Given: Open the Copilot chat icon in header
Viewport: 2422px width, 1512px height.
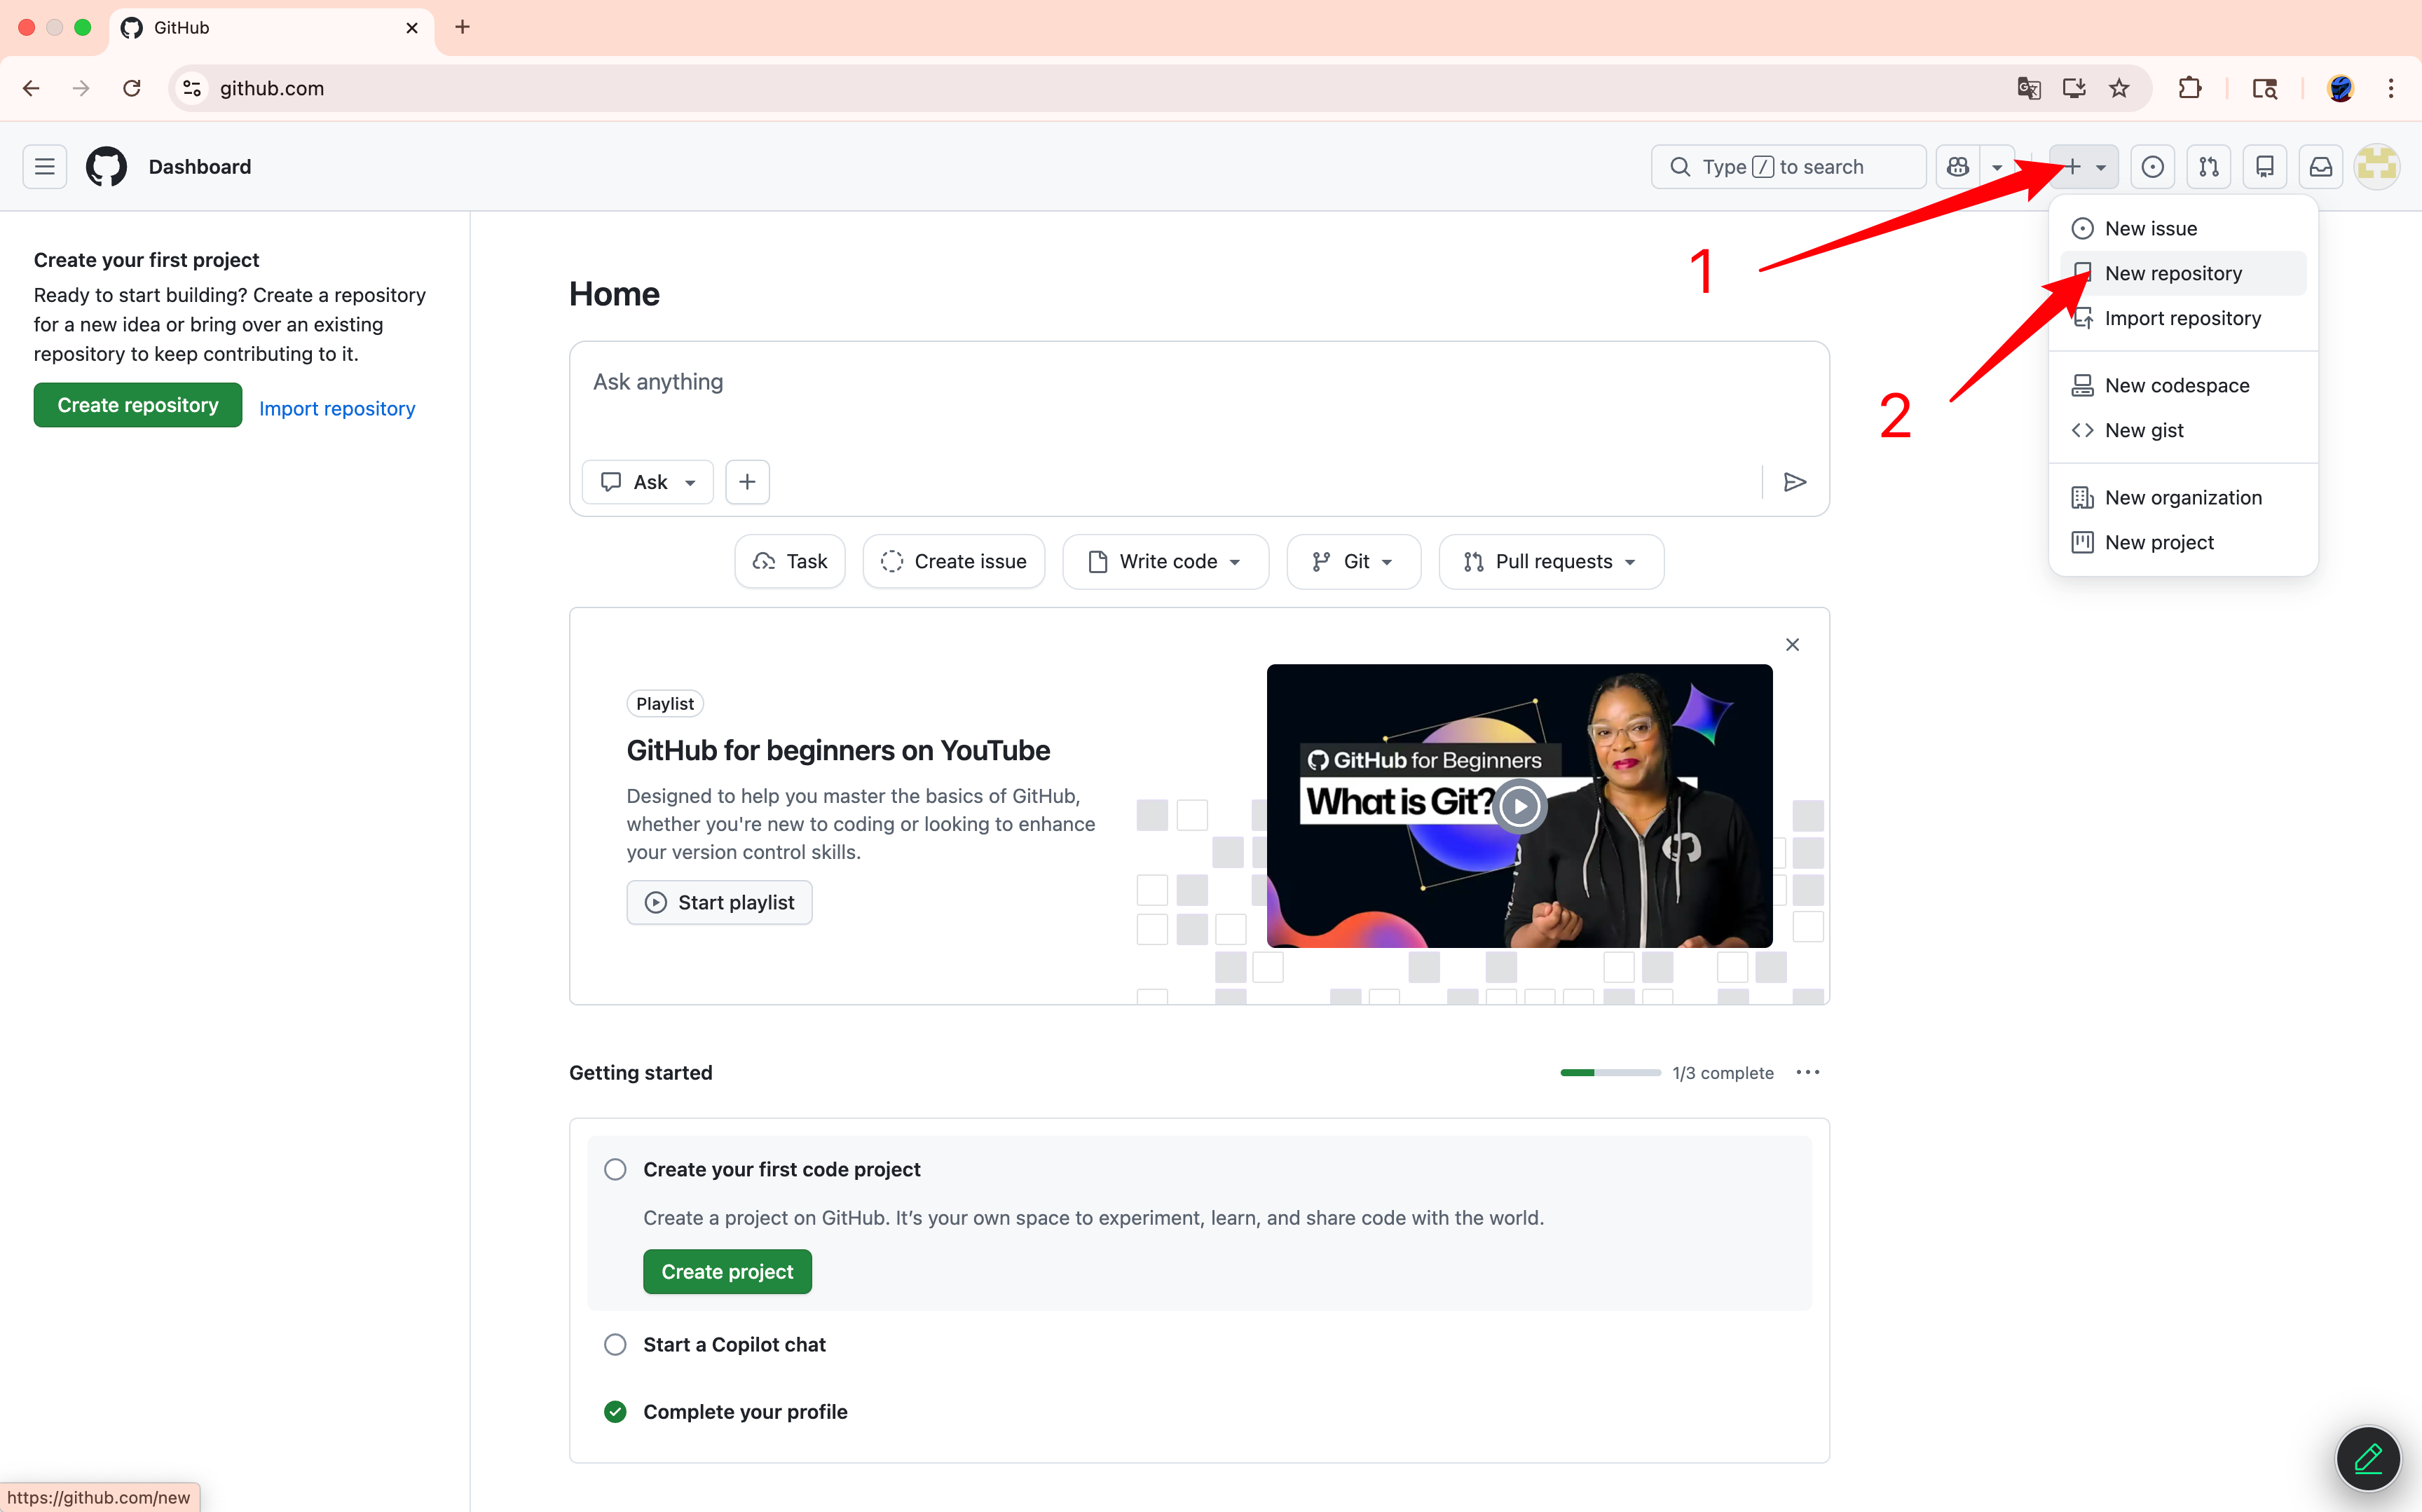Looking at the screenshot, I should click(1958, 167).
